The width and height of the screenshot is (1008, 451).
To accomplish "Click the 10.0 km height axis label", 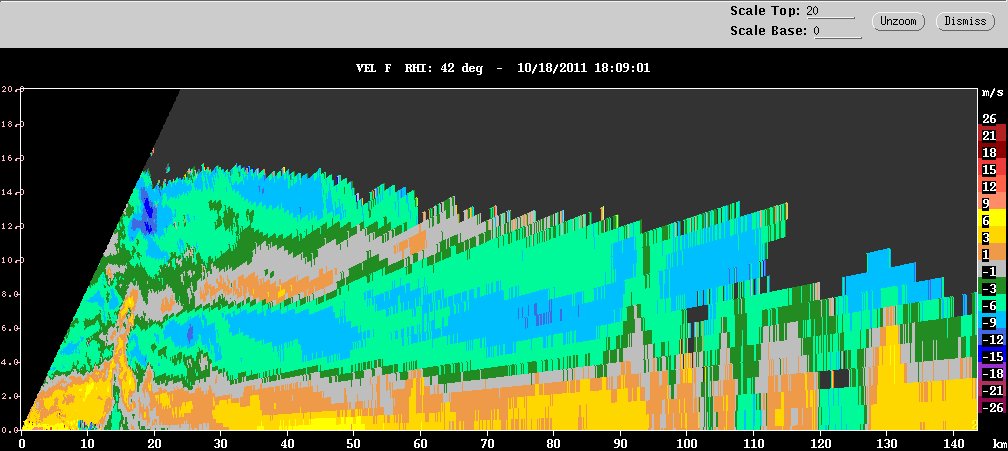I will point(12,260).
